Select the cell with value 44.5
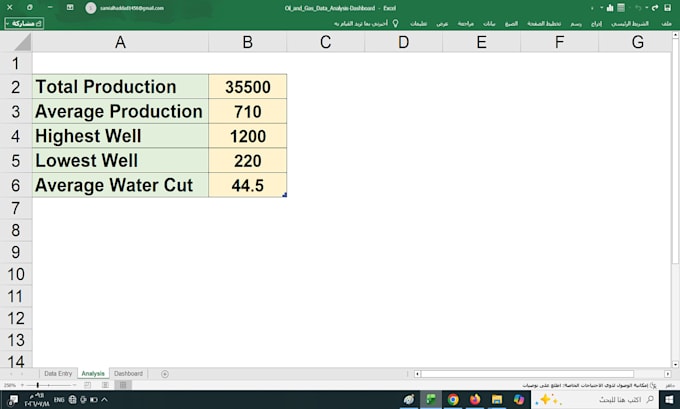 tap(248, 185)
